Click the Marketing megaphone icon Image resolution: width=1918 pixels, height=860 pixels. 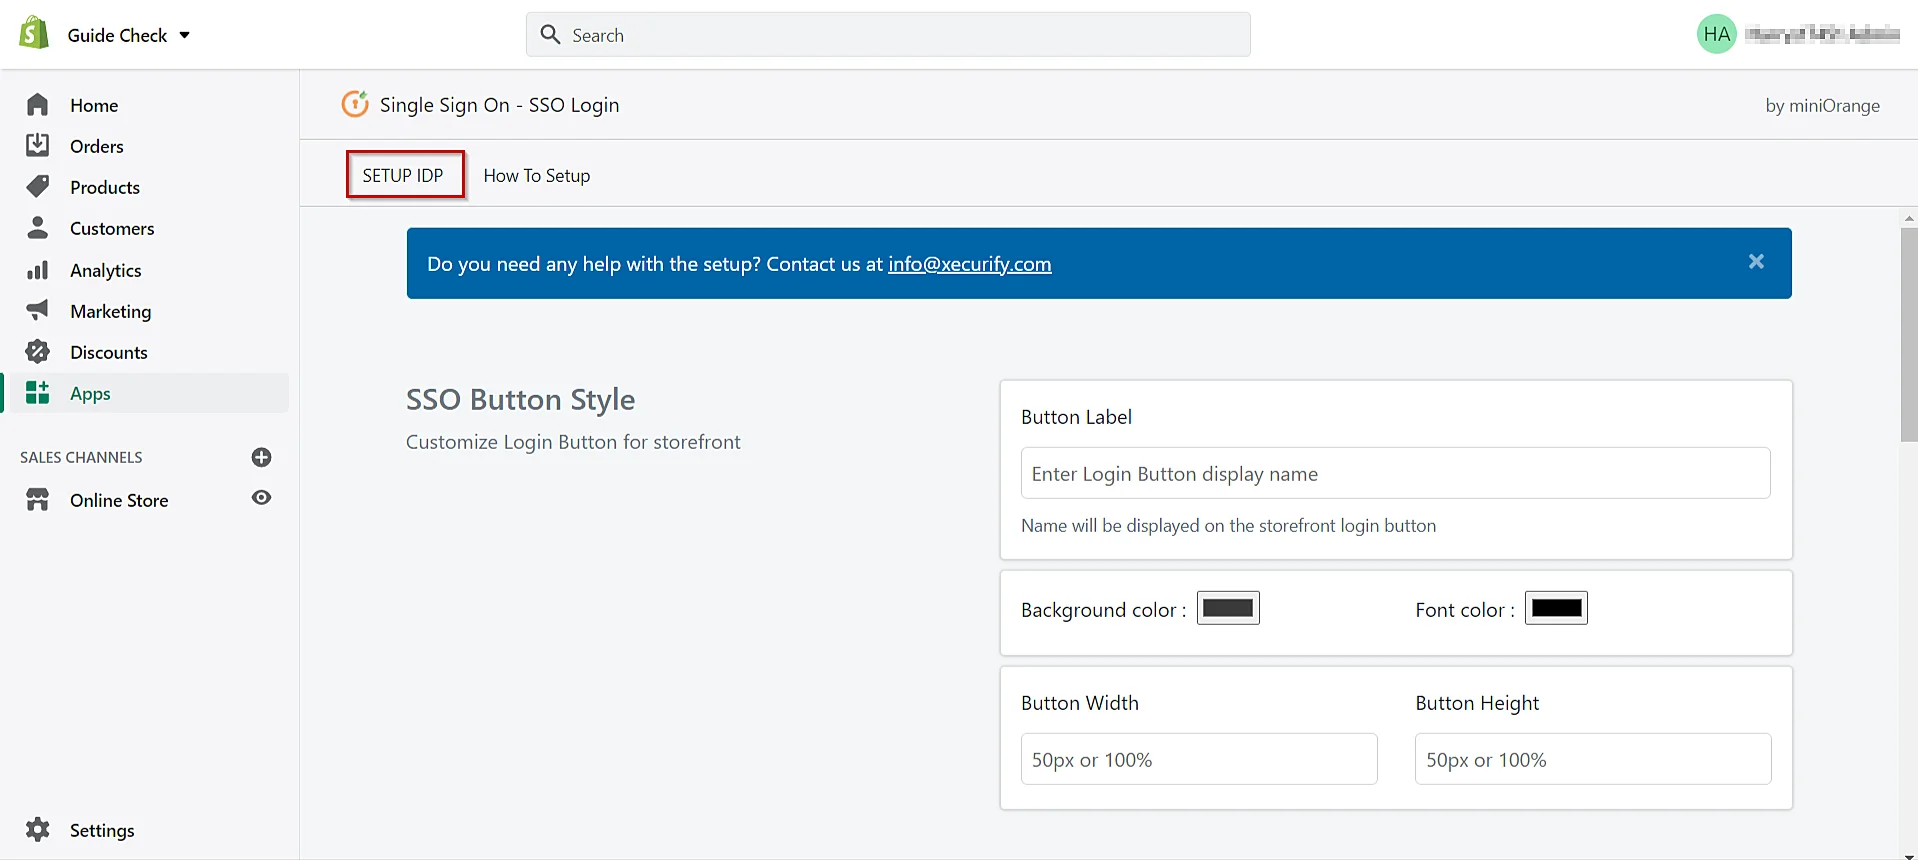[38, 310]
